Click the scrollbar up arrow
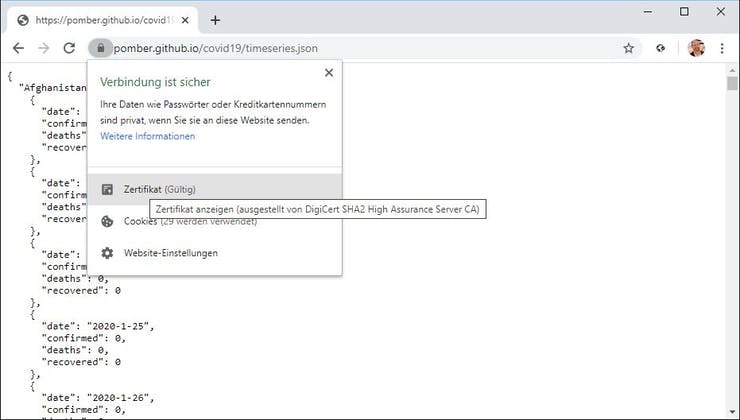740x420 pixels. tap(732, 71)
